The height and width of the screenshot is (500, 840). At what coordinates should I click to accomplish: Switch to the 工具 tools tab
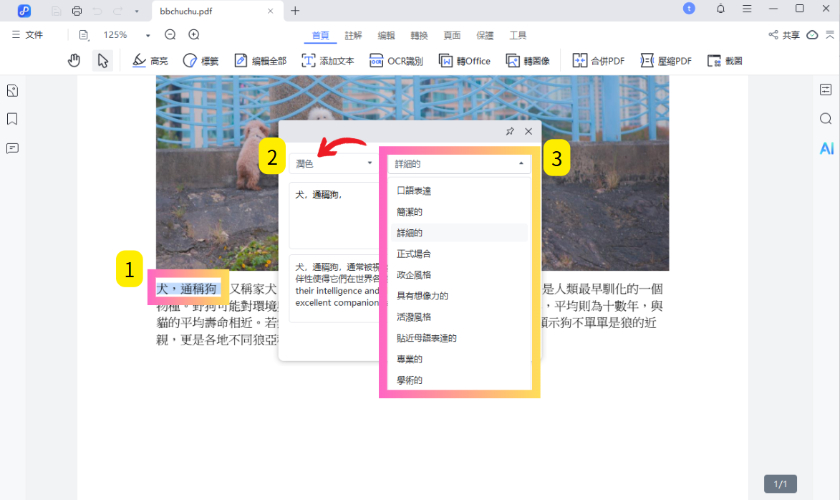pyautogui.click(x=518, y=35)
